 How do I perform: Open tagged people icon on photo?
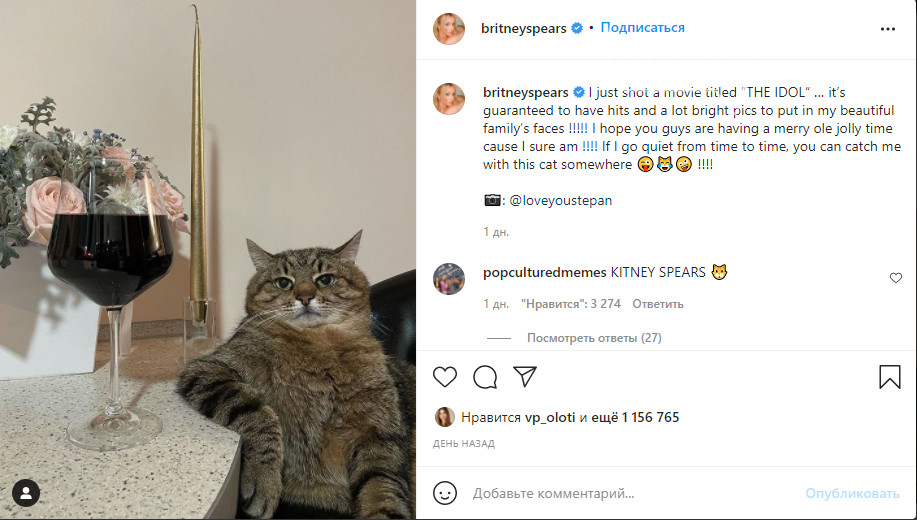click(x=26, y=493)
